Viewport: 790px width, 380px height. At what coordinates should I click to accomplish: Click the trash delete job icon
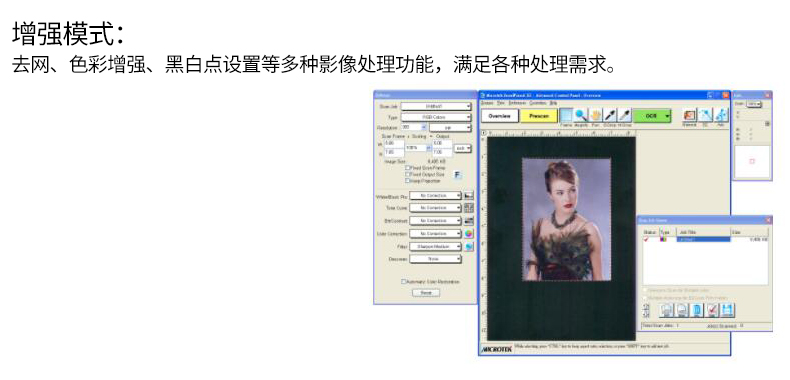click(x=697, y=310)
